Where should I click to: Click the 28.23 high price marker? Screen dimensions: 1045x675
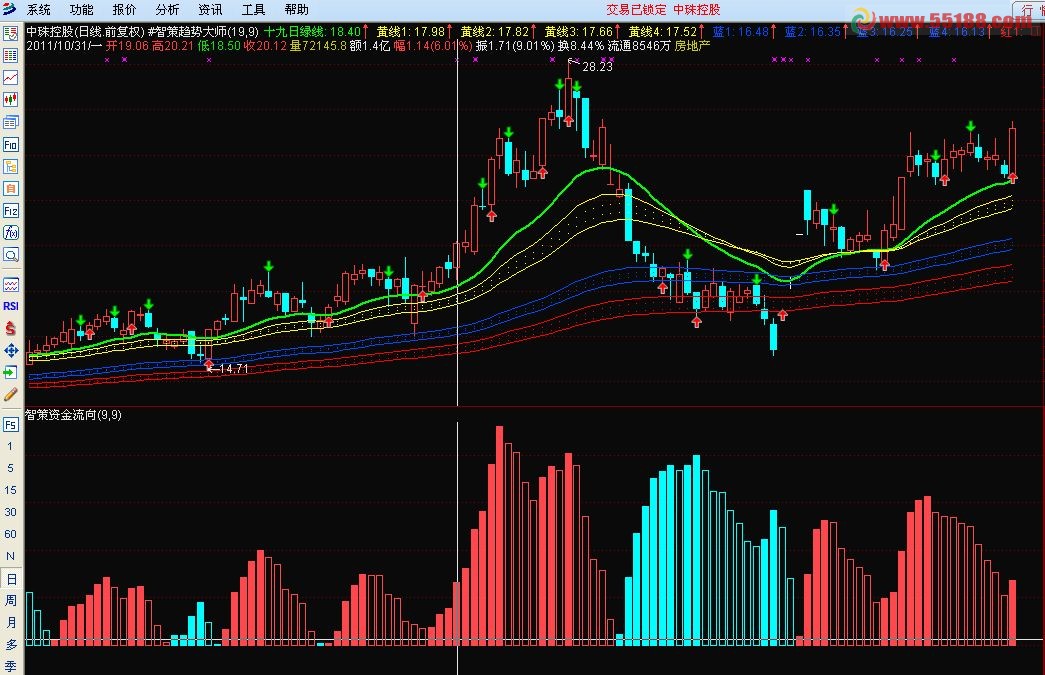[x=596, y=67]
